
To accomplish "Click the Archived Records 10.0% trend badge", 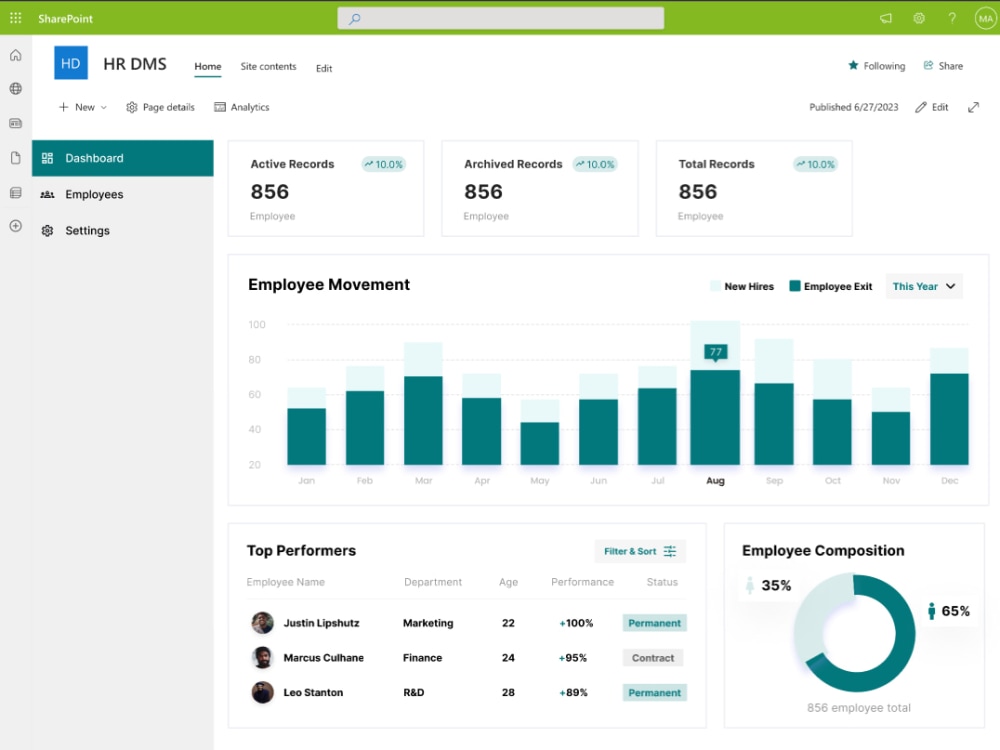I will tap(595, 165).
